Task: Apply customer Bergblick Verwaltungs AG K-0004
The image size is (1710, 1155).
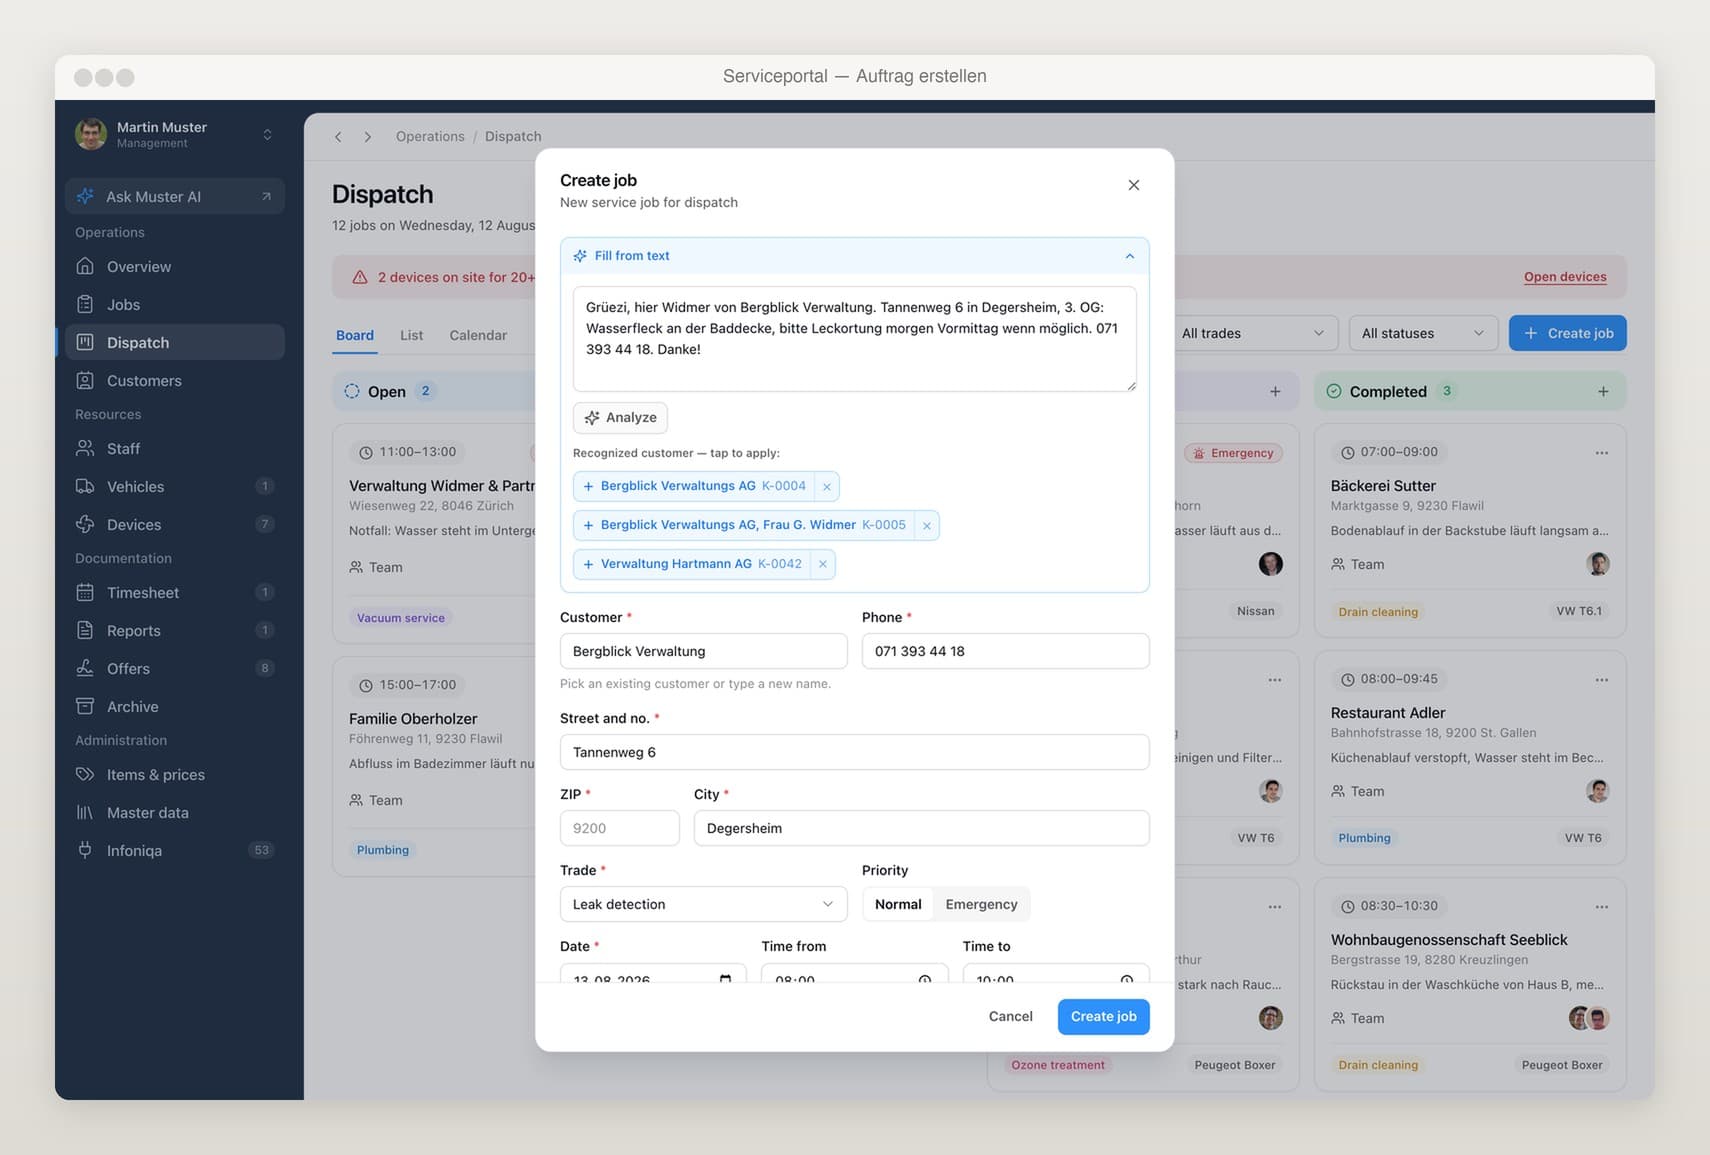Action: coord(694,486)
